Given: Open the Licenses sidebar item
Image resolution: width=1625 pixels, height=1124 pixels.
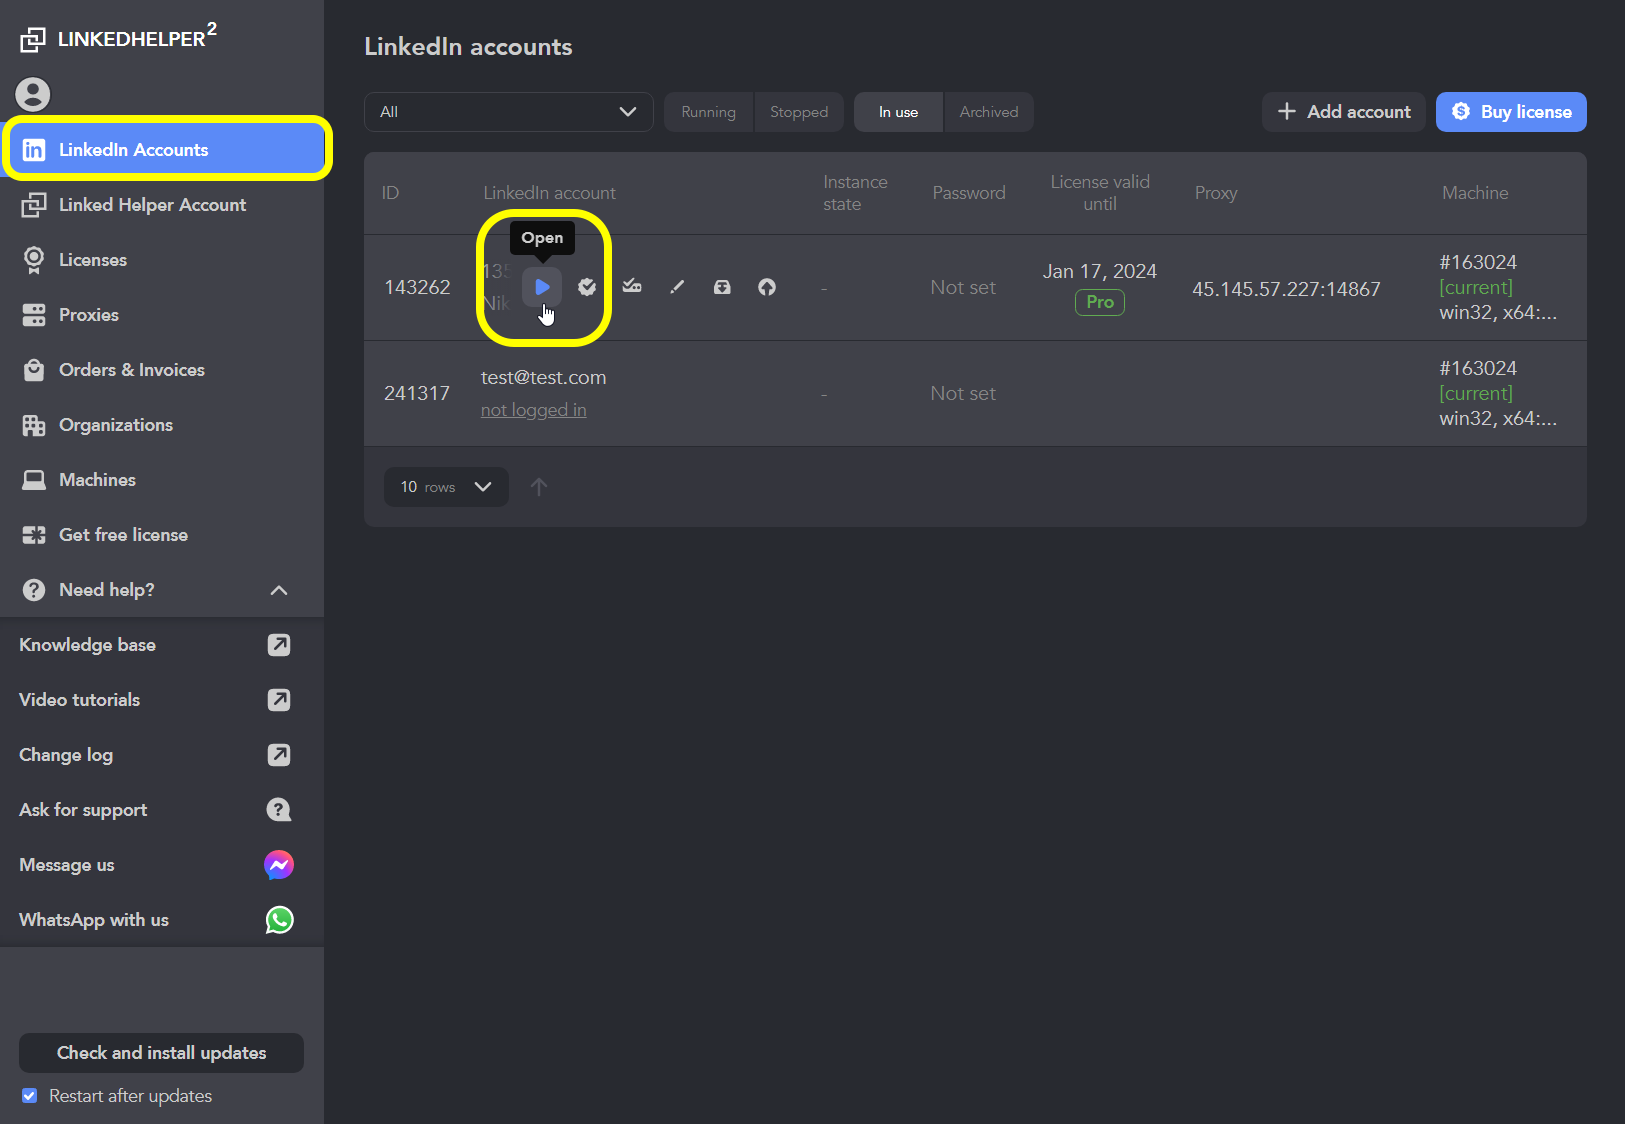Looking at the screenshot, I should (92, 260).
